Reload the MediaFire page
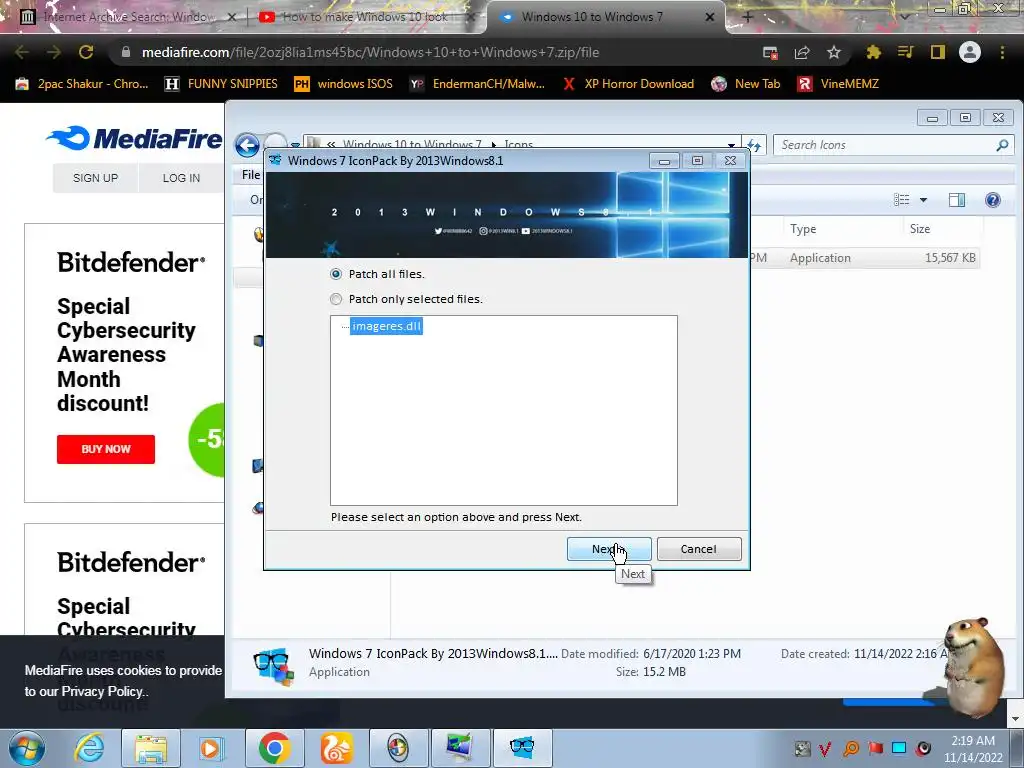 (x=86, y=52)
